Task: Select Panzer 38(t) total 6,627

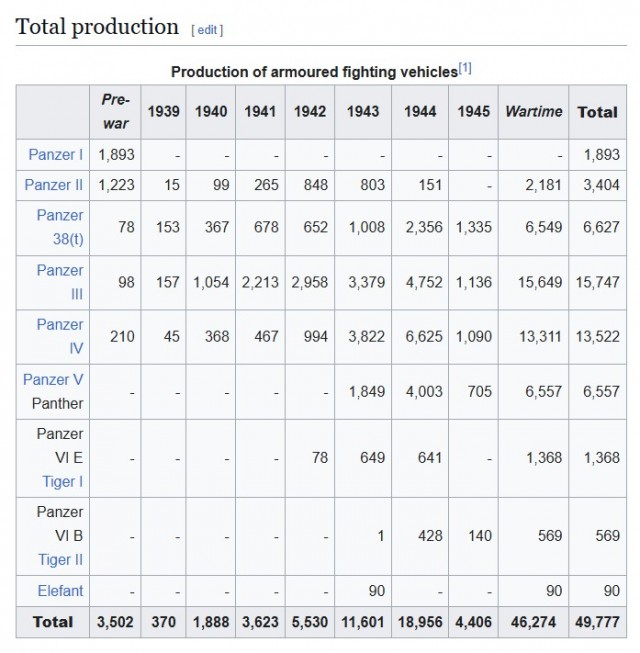Action: coord(601,227)
